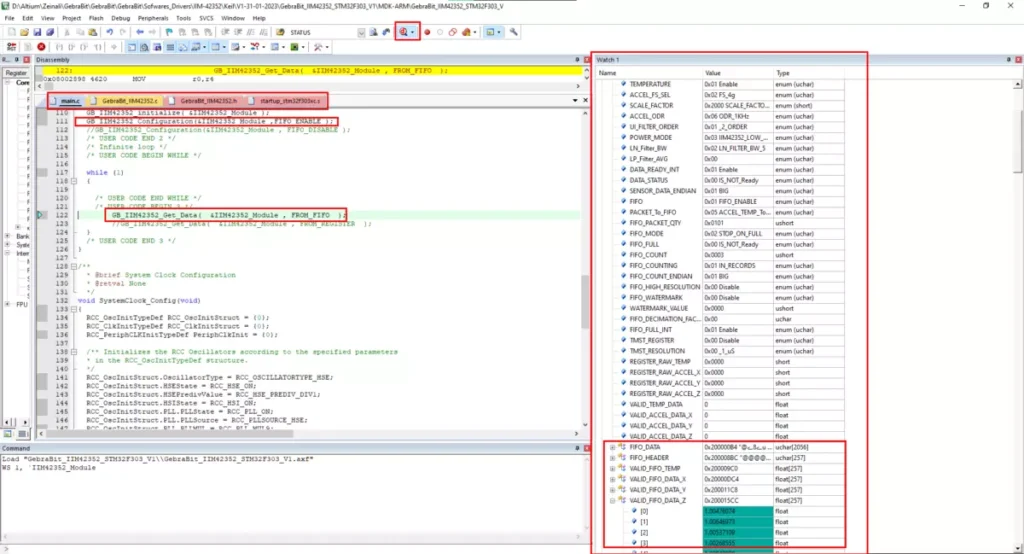
Task: Click the Watch 1 vertical scrollbar
Action: click(1017, 316)
